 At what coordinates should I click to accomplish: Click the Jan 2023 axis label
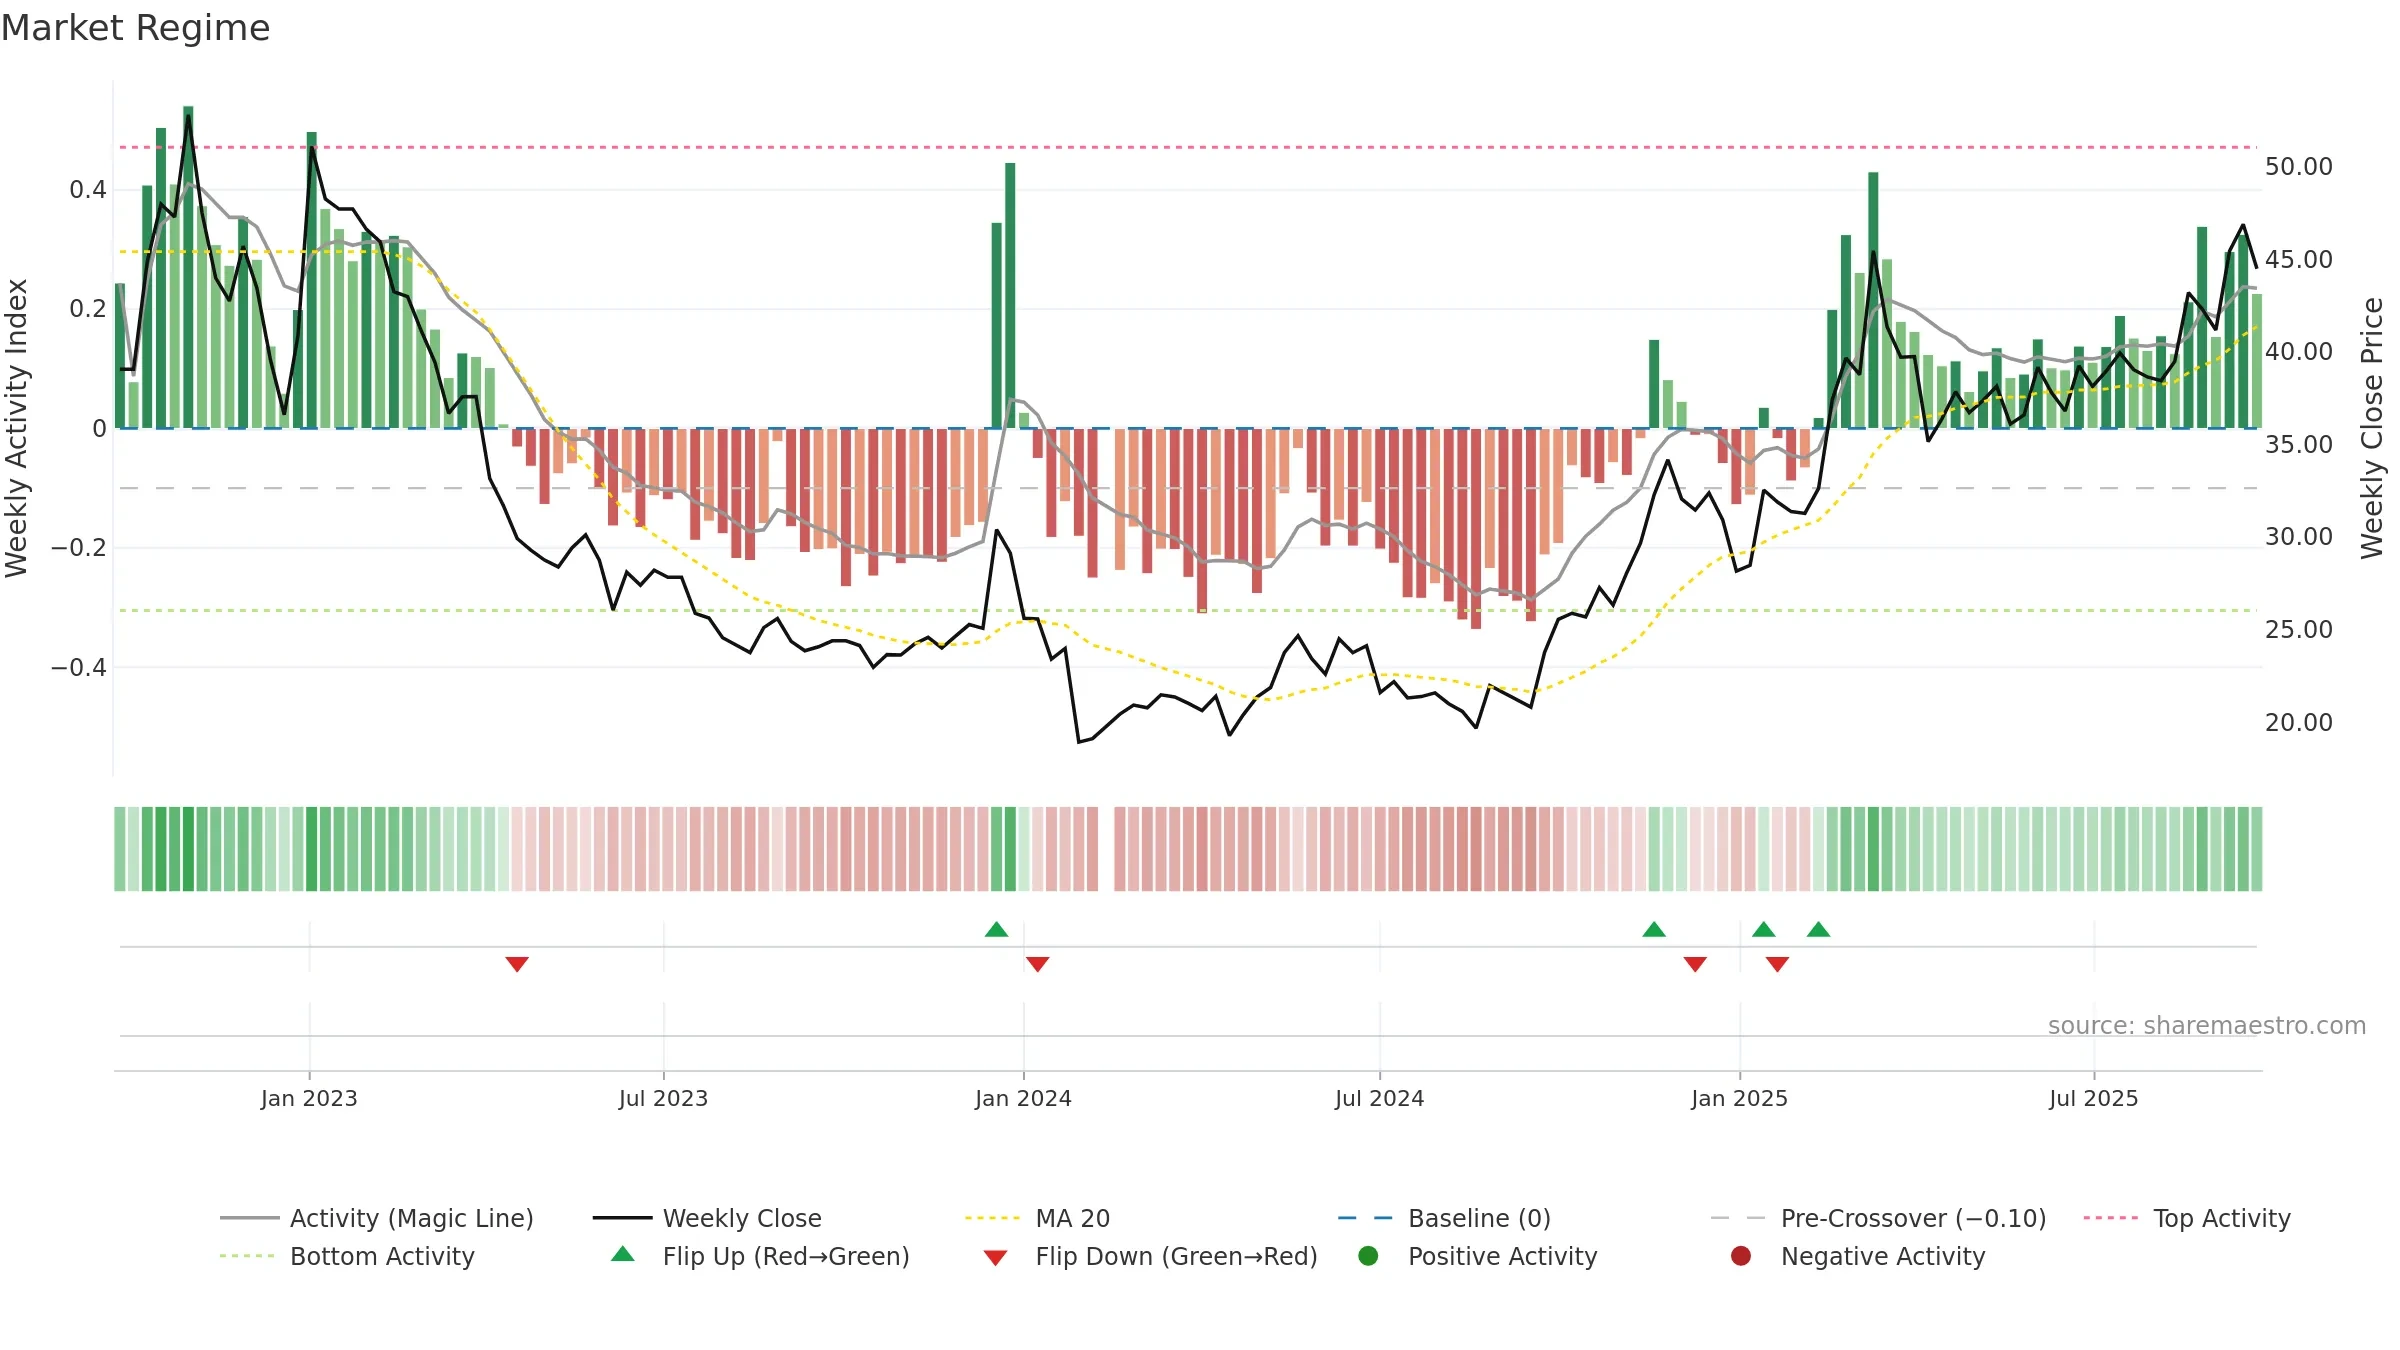309,1098
